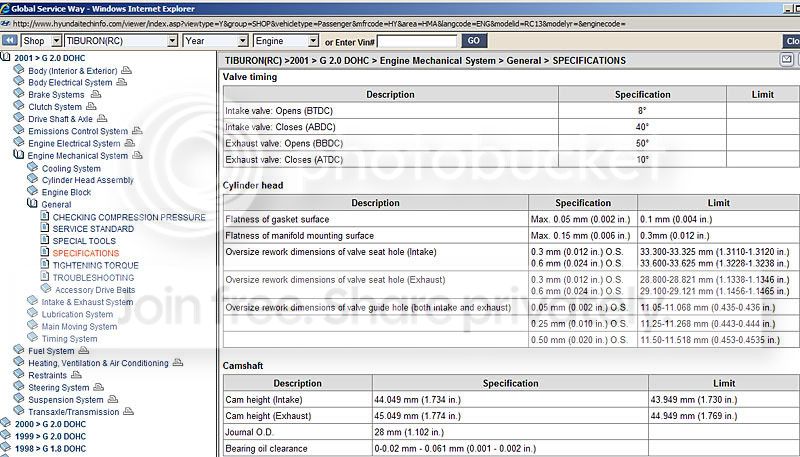Click the book icon beside Cooling System
This screenshot has width=800, height=457.
[34, 168]
